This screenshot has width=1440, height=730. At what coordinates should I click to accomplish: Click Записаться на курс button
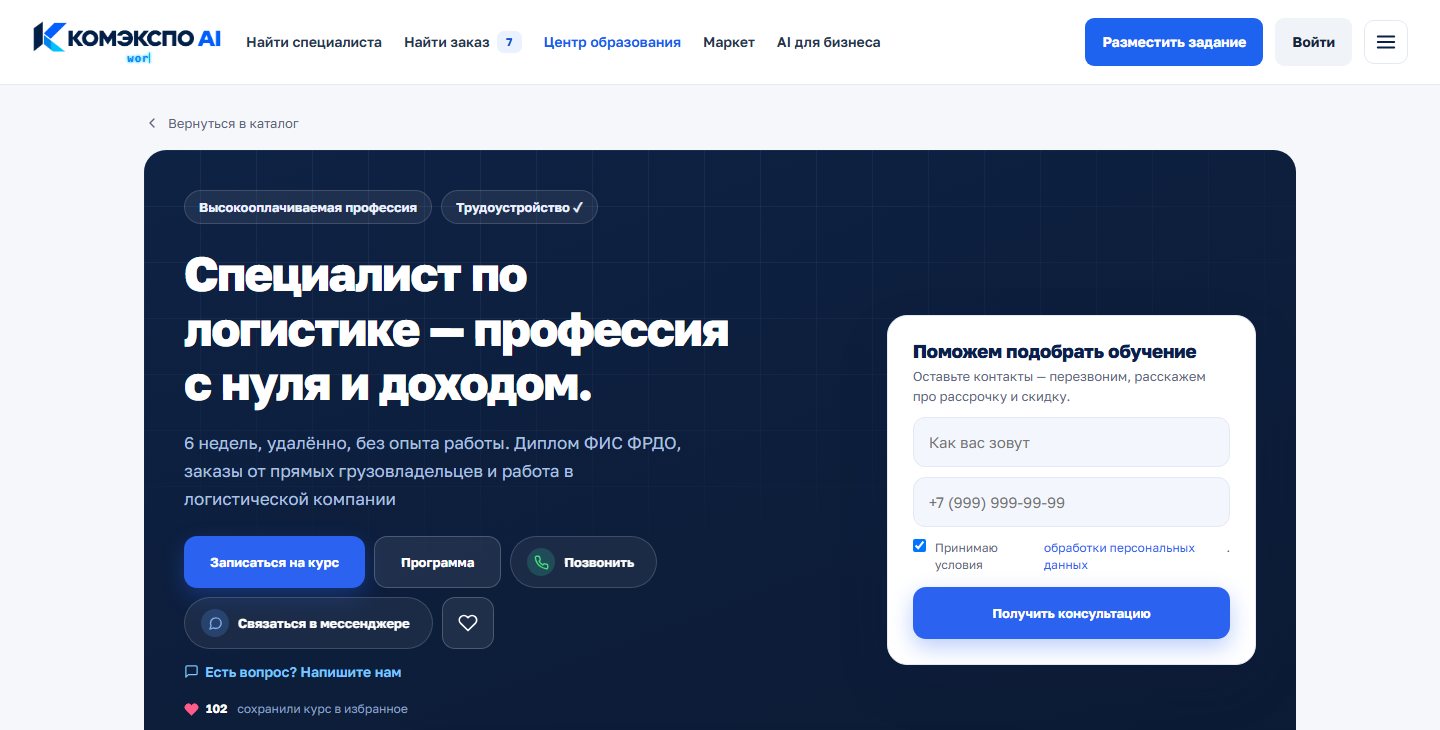coord(274,562)
